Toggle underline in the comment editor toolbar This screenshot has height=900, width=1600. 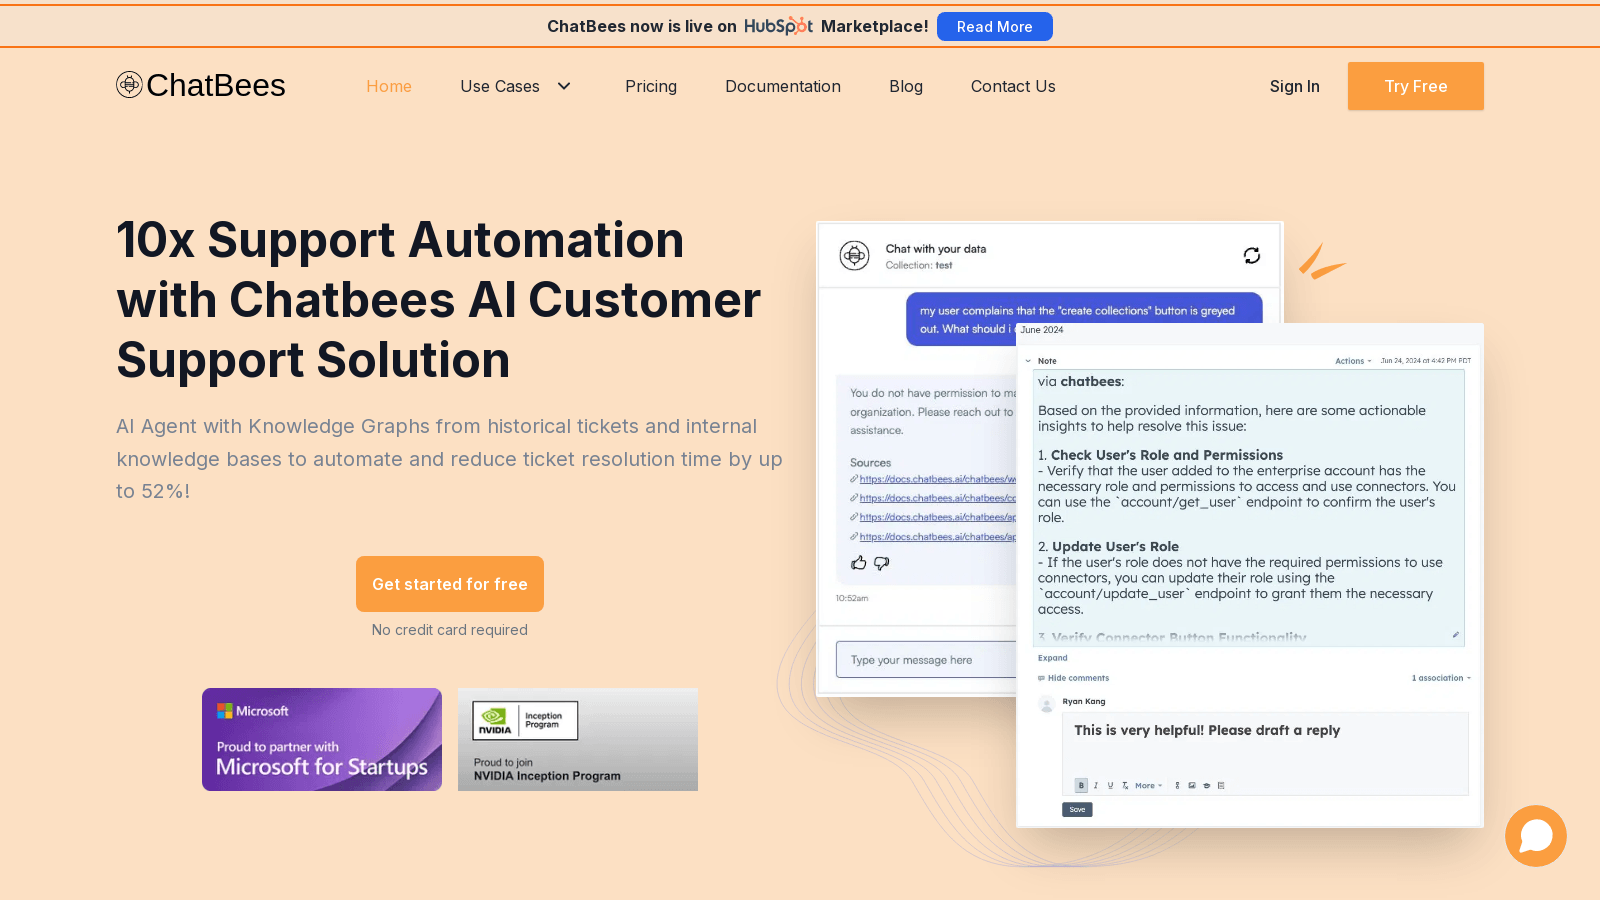tap(1110, 786)
